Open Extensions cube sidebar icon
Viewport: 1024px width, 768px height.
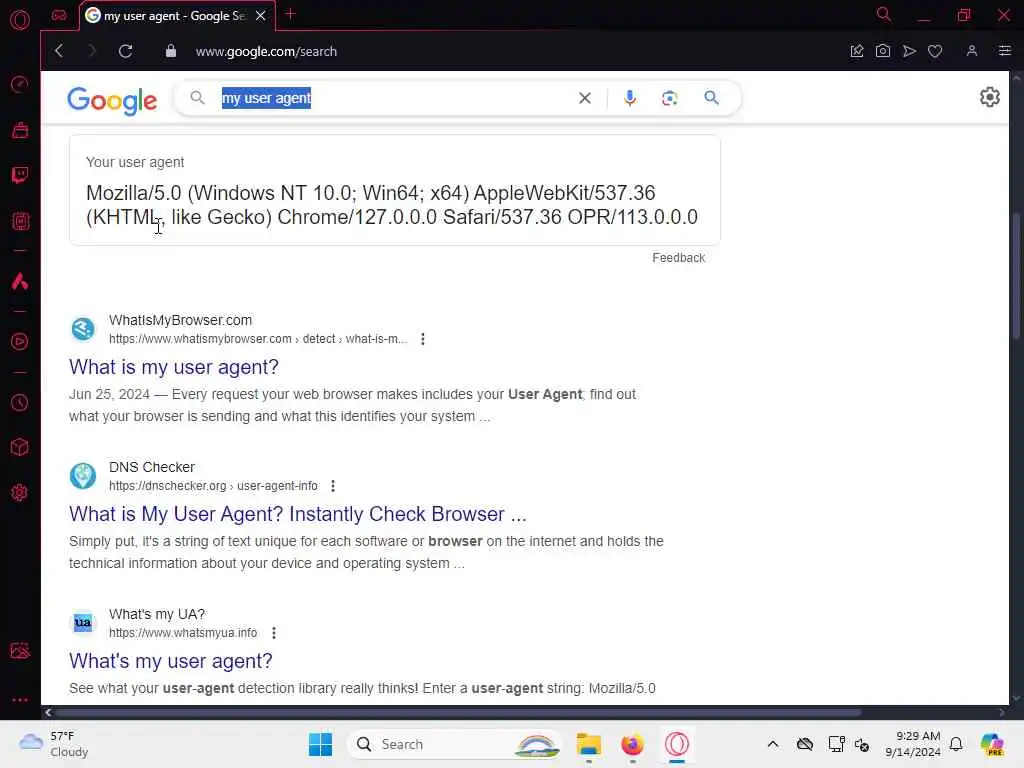coord(20,447)
